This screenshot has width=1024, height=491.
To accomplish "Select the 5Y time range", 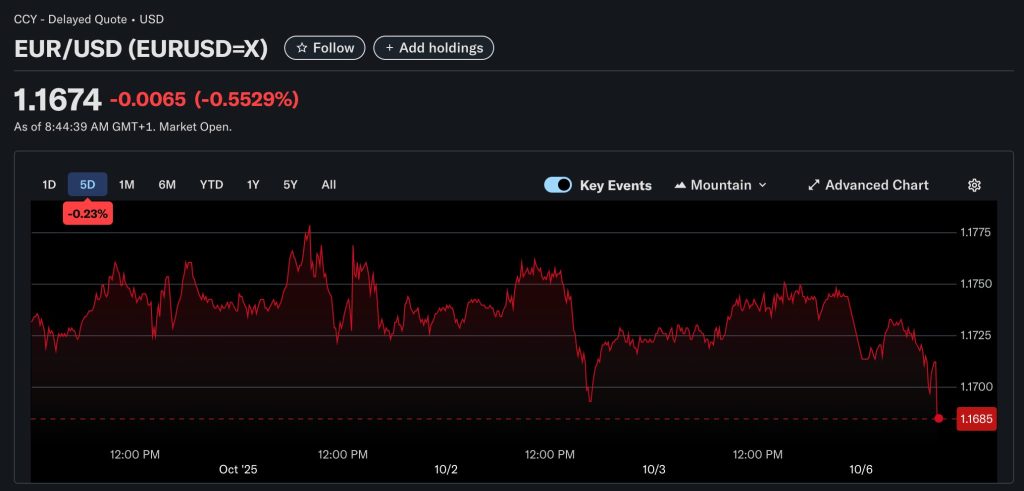I will (290, 184).
